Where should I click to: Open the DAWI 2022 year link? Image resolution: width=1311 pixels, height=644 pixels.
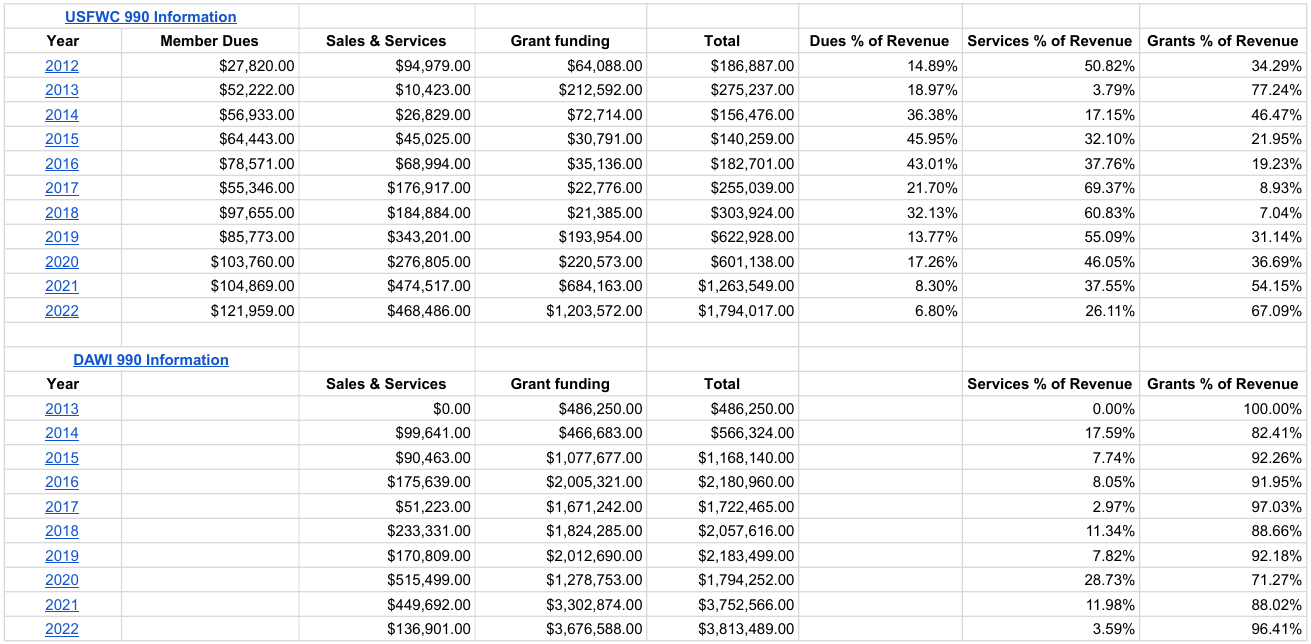(62, 629)
